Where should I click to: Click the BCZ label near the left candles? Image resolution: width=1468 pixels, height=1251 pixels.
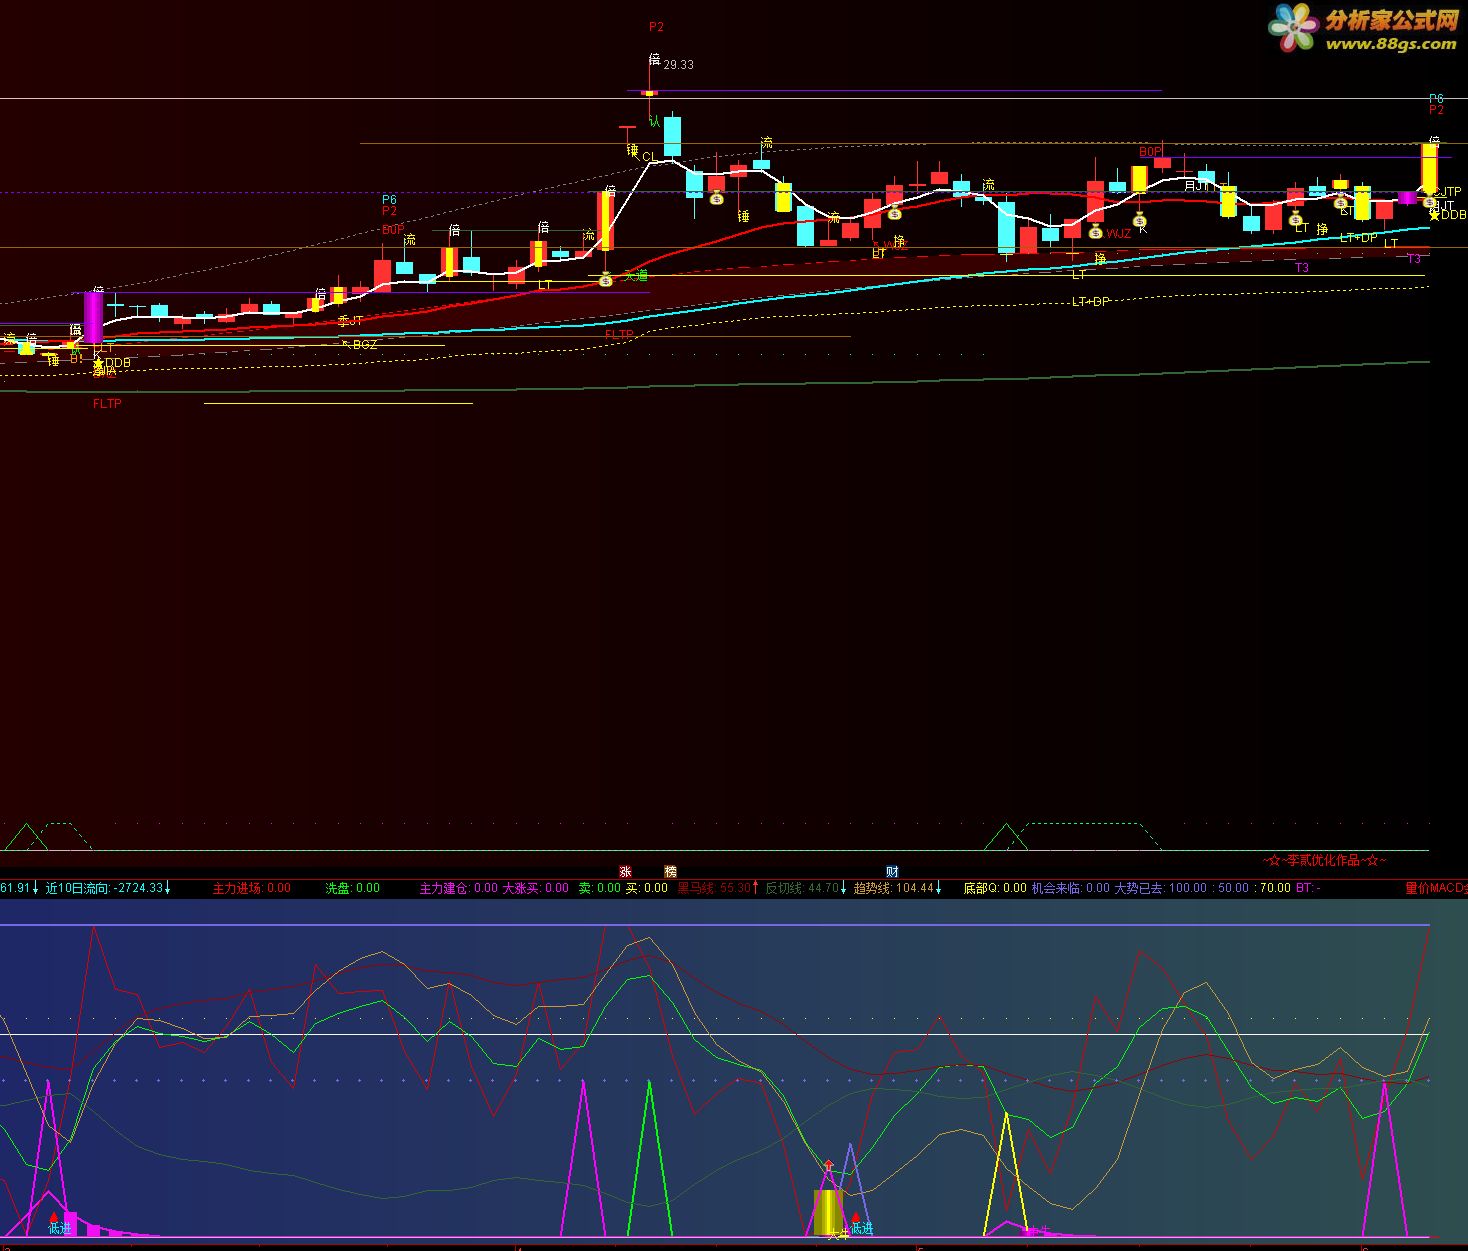[x=365, y=345]
